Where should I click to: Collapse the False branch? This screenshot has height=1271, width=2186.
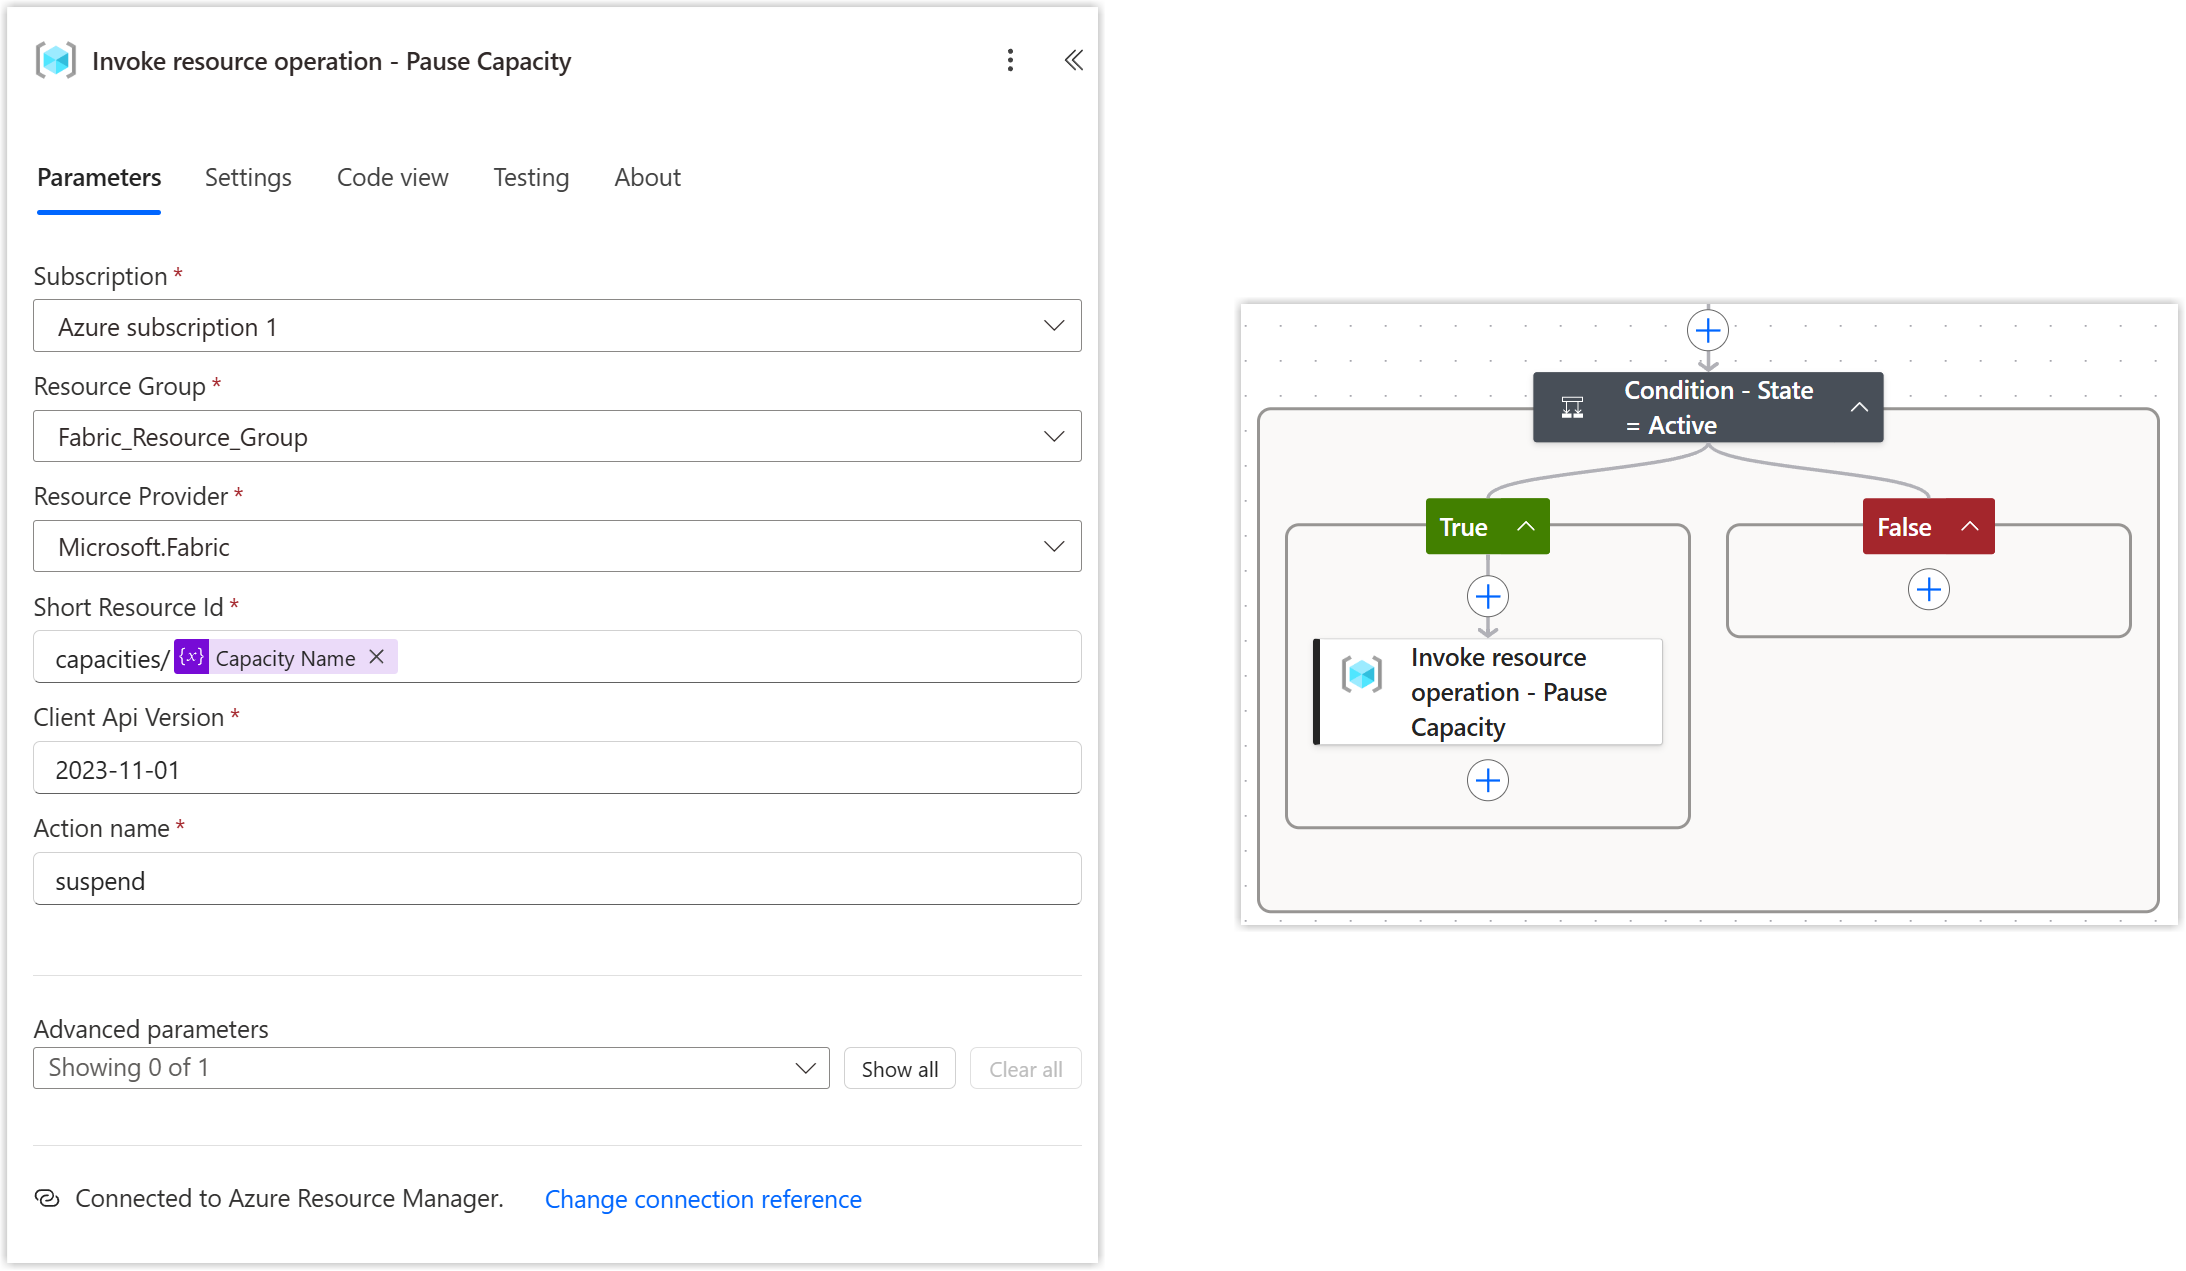click(1970, 526)
